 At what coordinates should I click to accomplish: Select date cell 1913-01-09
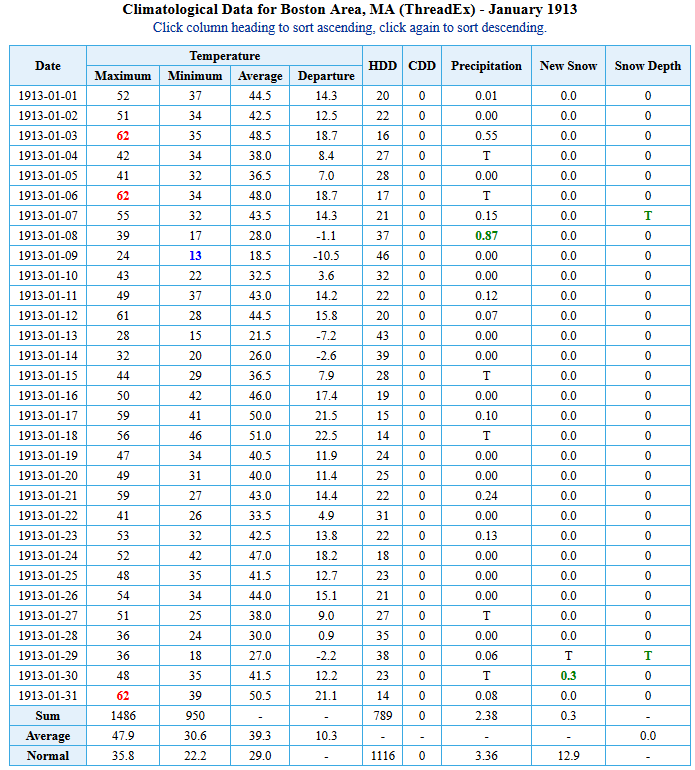[x=48, y=256]
